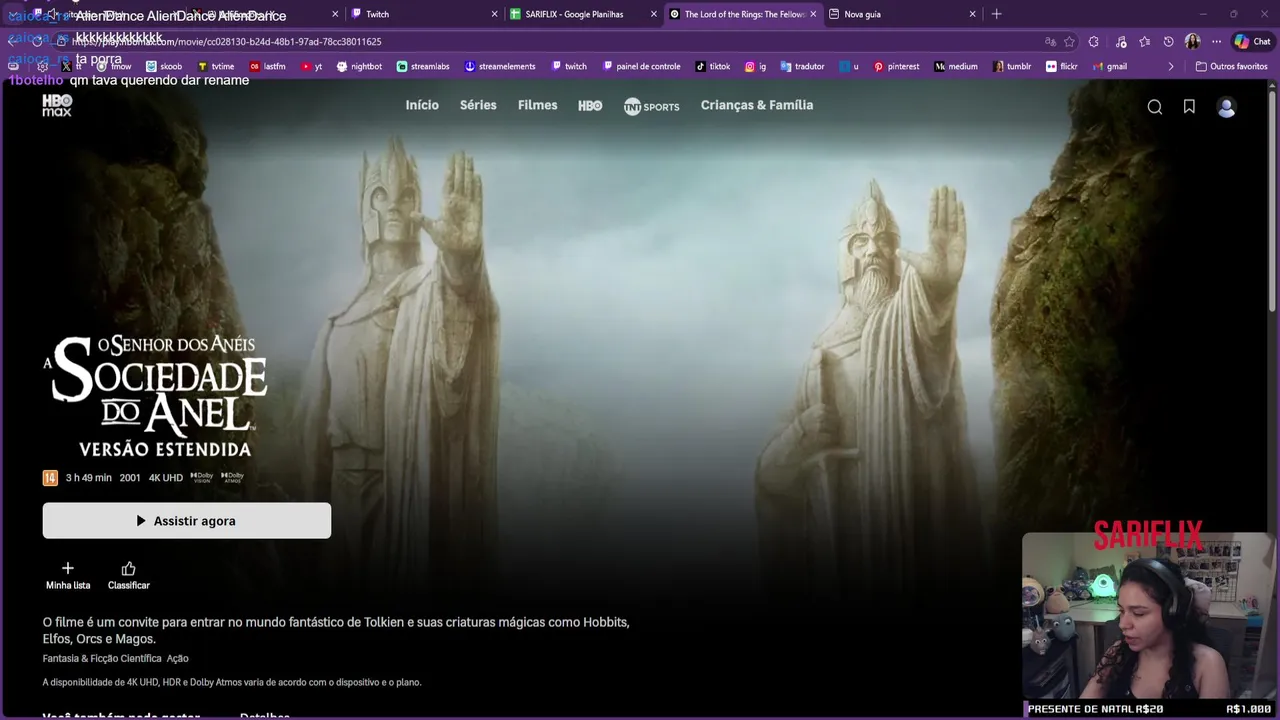Click the media music note toolbar icon
The image size is (1280, 720).
click(1120, 42)
